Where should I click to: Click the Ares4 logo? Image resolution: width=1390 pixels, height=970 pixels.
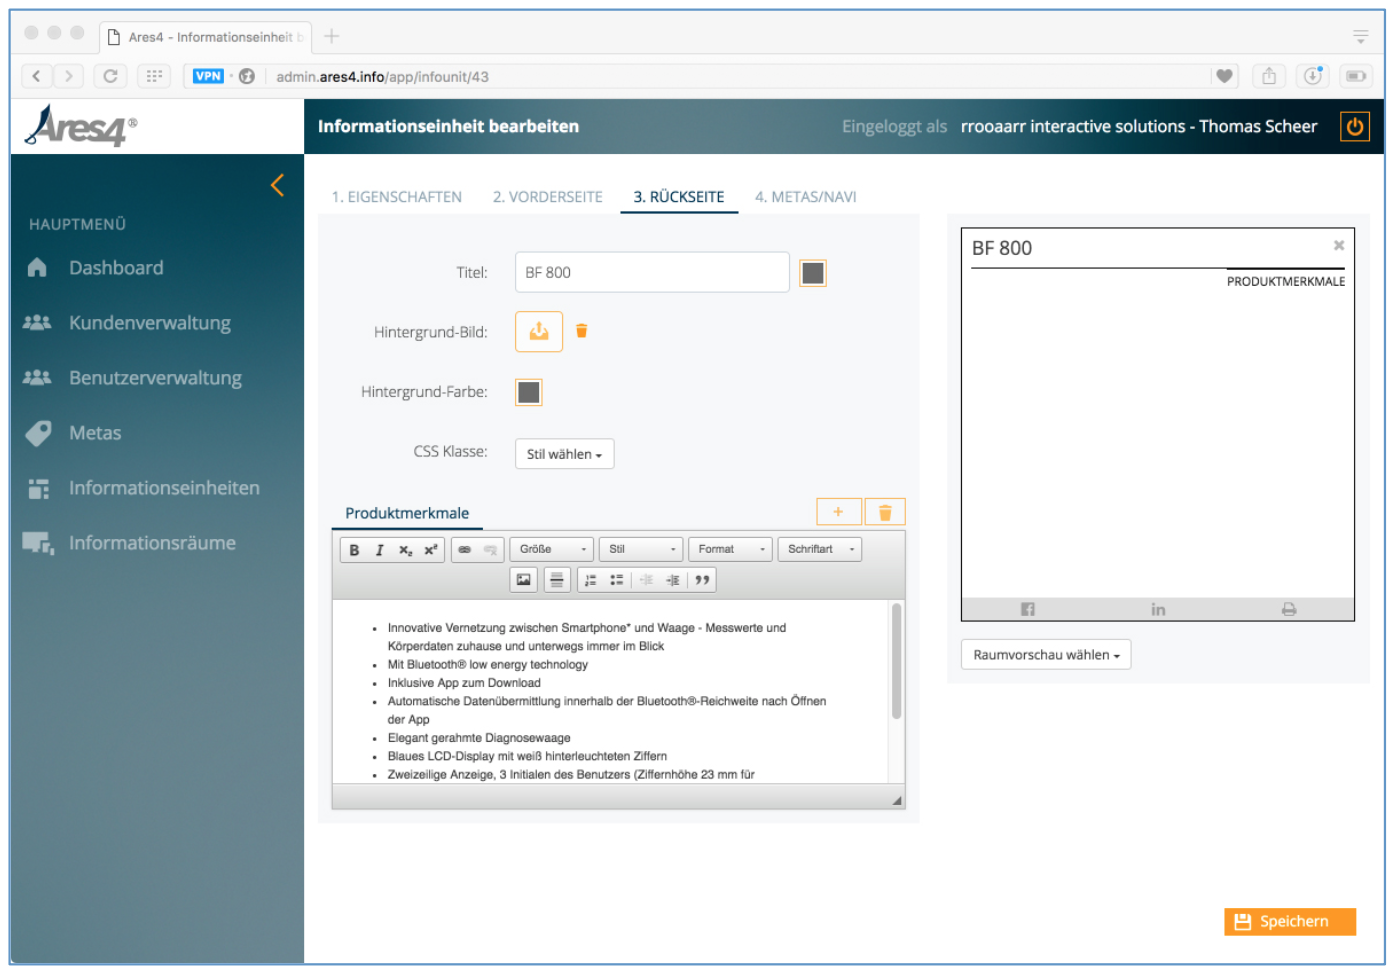pos(80,126)
